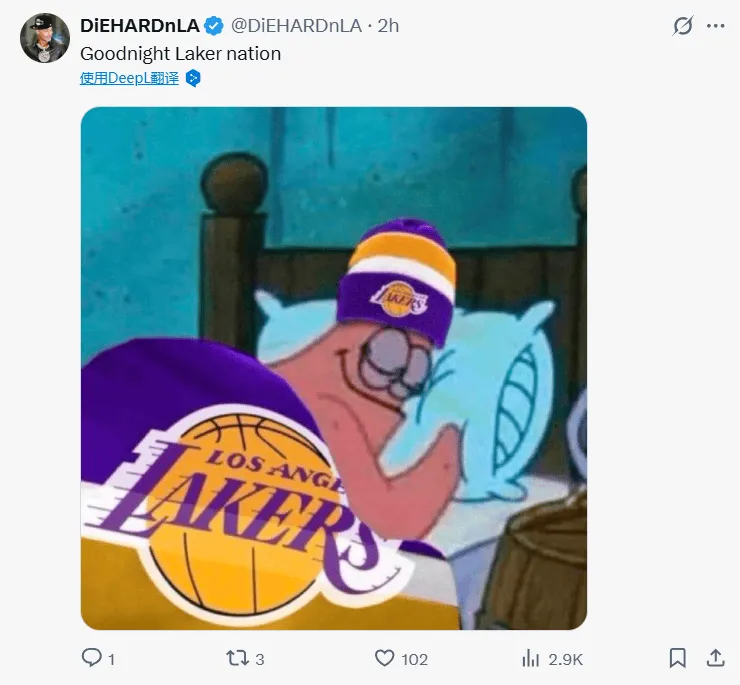The image size is (740, 685).
Task: Bookmark this tweet
Action: (x=677, y=658)
